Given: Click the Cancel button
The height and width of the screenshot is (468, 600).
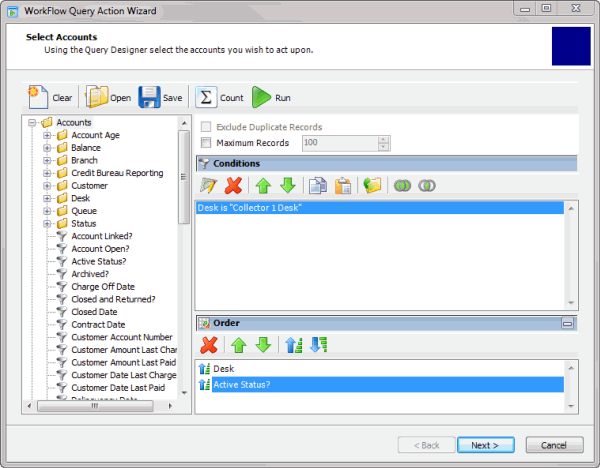Looking at the screenshot, I should pyautogui.click(x=554, y=444).
